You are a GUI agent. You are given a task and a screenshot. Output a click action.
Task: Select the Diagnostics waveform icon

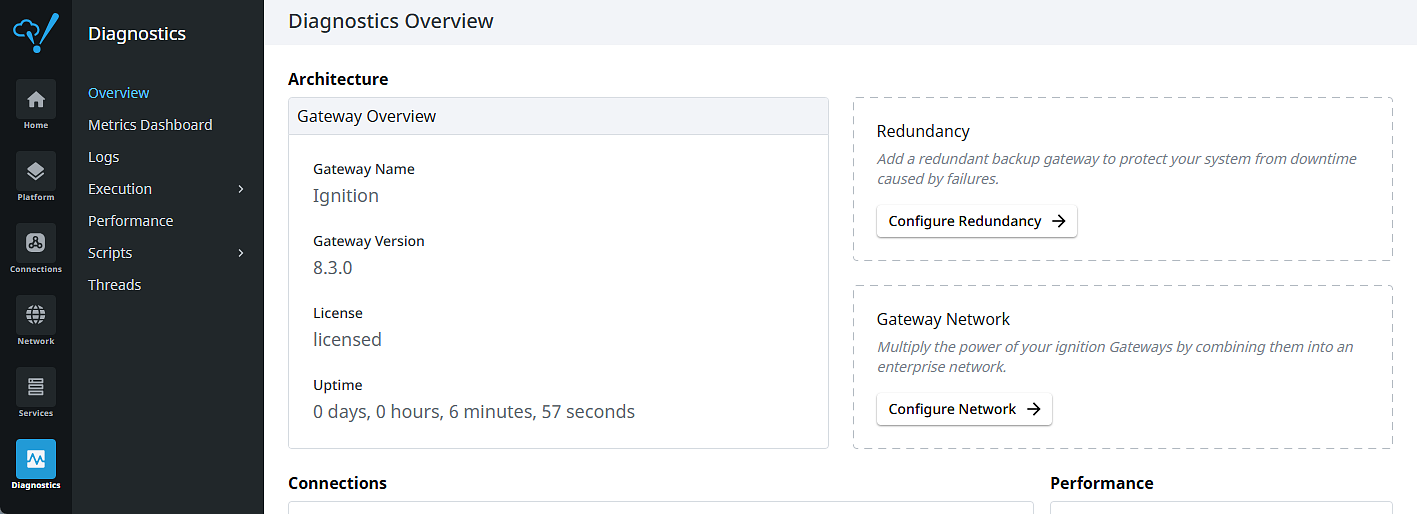pos(36,459)
